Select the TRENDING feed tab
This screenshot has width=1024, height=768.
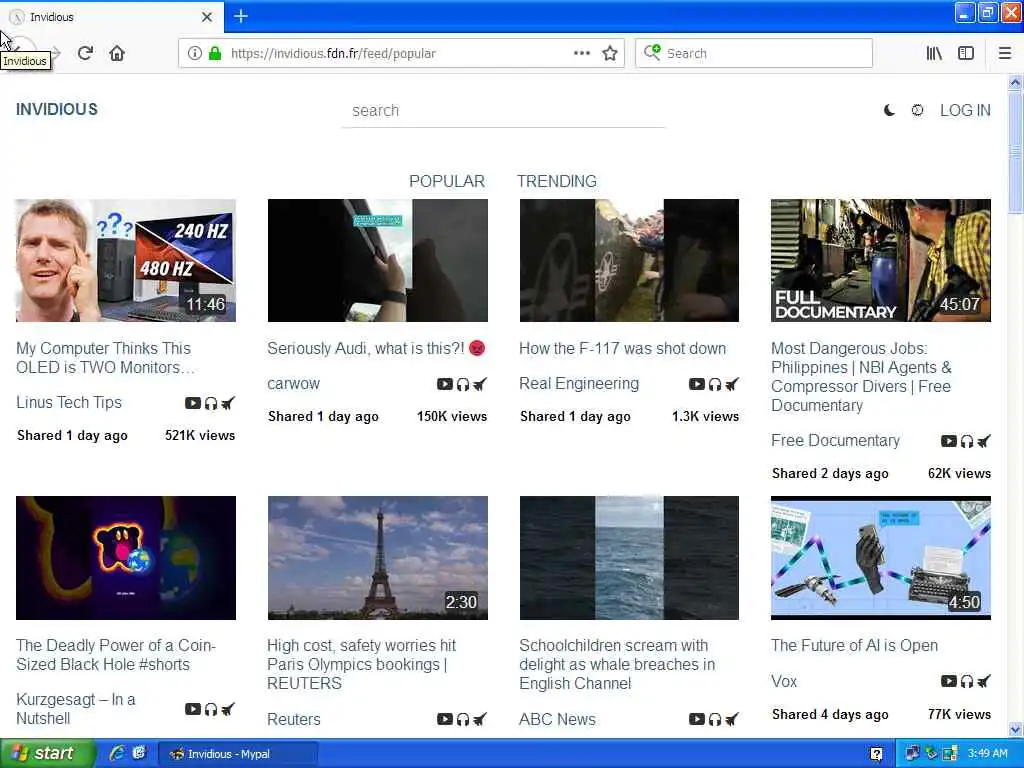click(x=556, y=181)
